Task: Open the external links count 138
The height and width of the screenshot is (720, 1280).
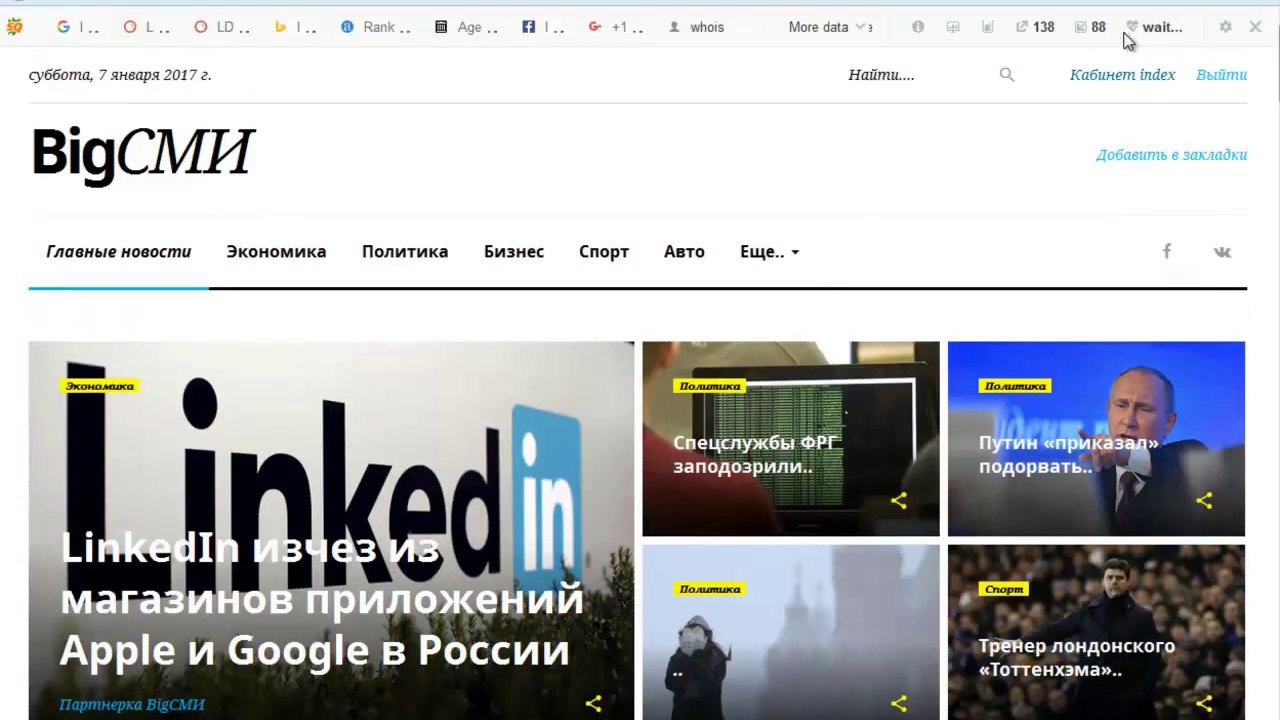Action: (x=1035, y=27)
